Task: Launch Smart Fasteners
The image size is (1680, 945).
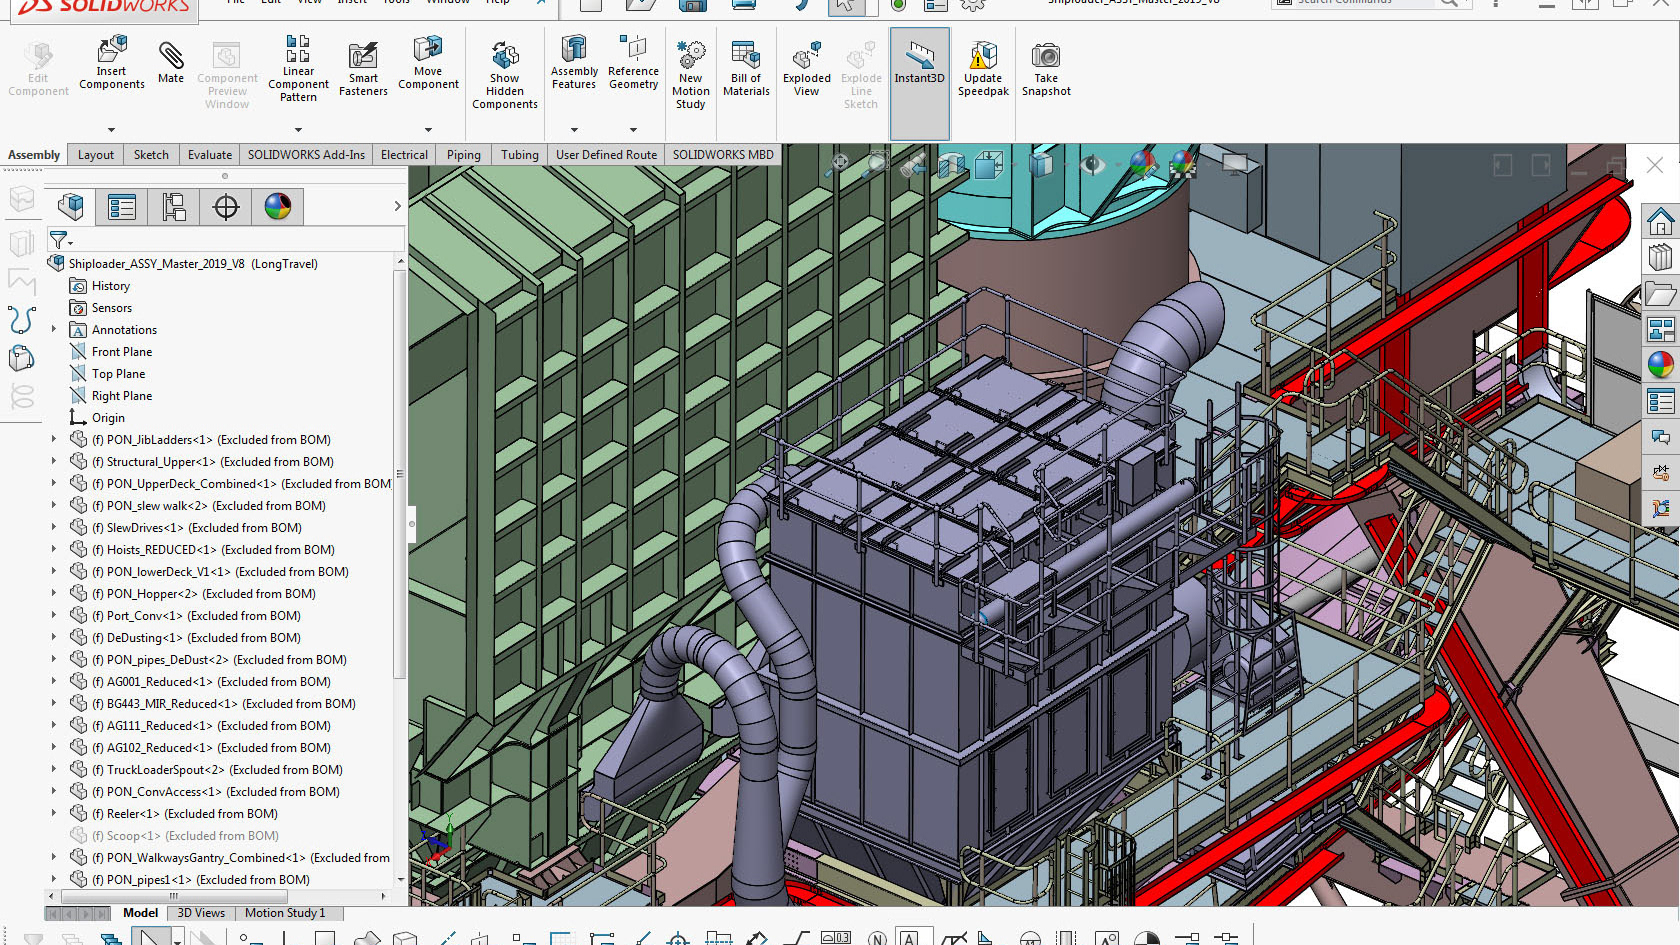Action: (x=363, y=69)
